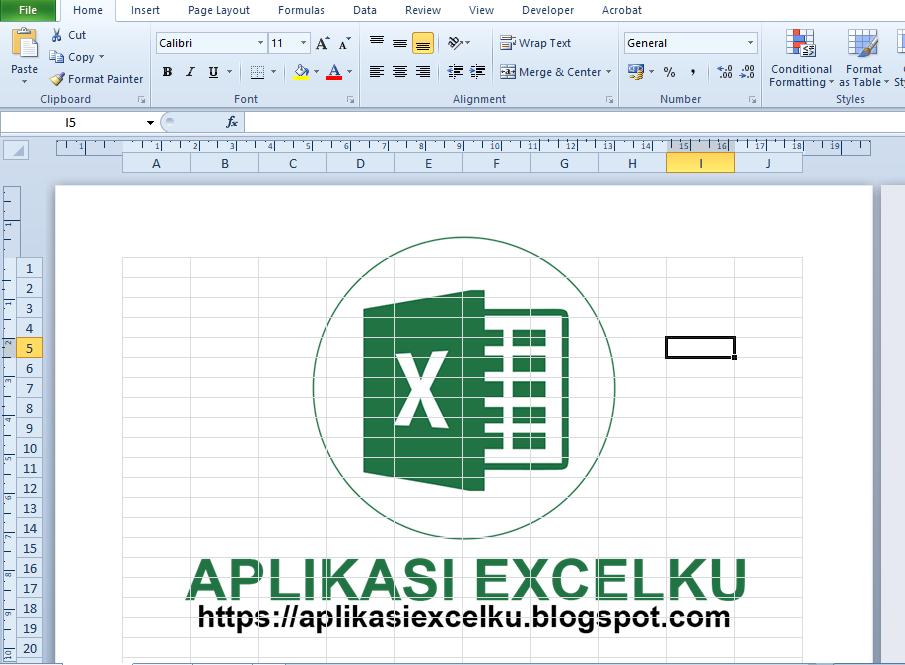This screenshot has width=905, height=665.
Task: Open the Fill Color palette arrow
Action: (316, 72)
